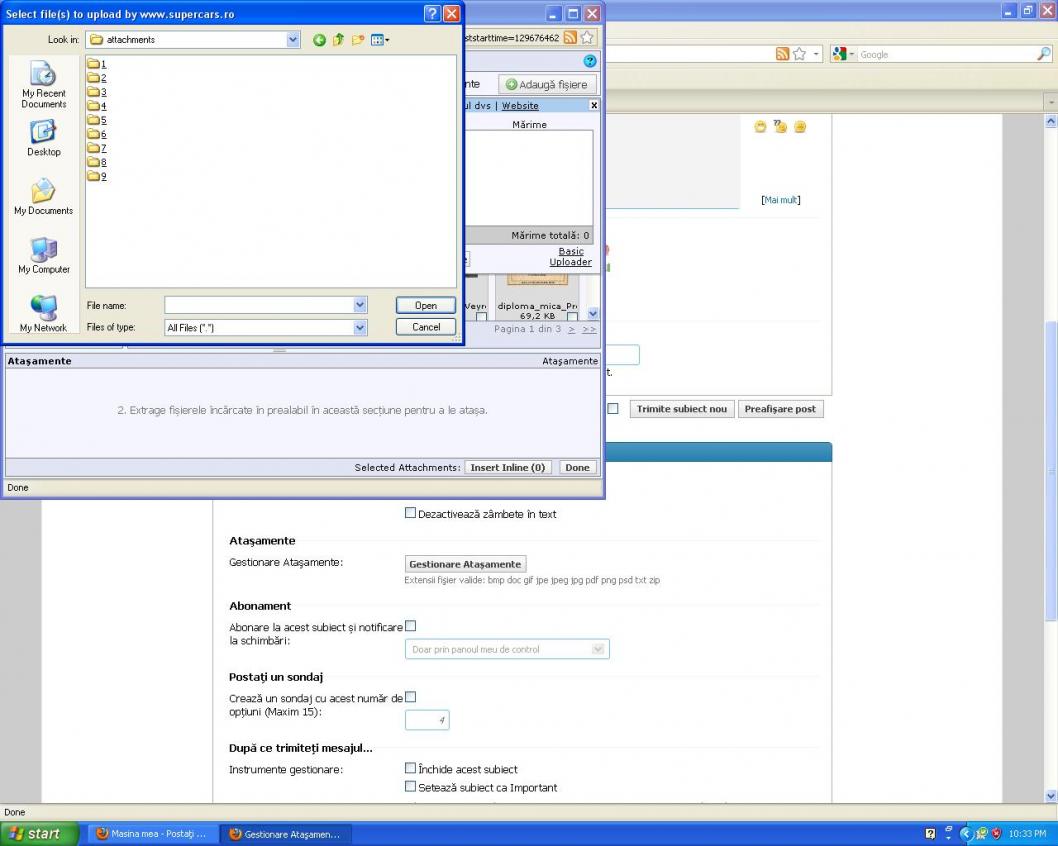Enable subscription to this topic checkbox
Viewport: 1058px width, 846px height.
[410, 626]
